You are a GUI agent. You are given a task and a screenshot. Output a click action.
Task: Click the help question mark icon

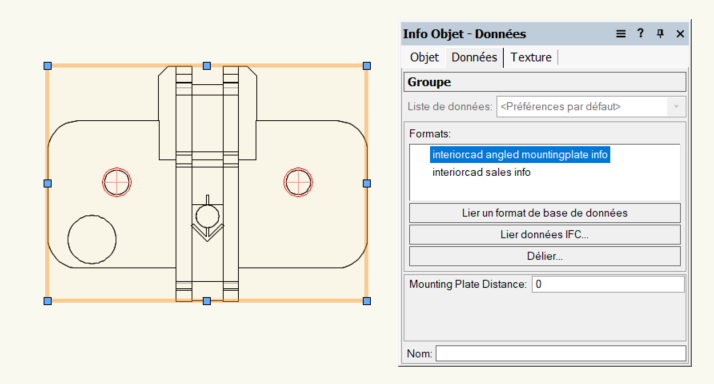tap(640, 33)
